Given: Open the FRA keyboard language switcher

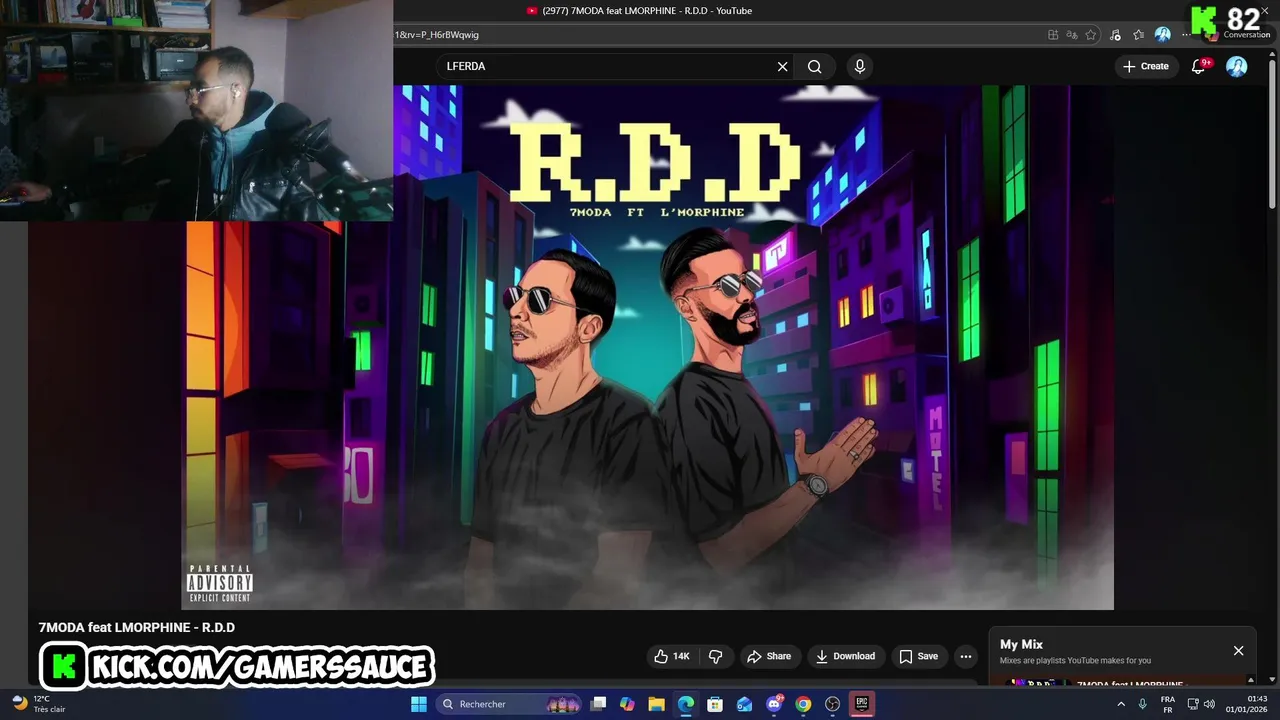Looking at the screenshot, I should tap(1168, 704).
